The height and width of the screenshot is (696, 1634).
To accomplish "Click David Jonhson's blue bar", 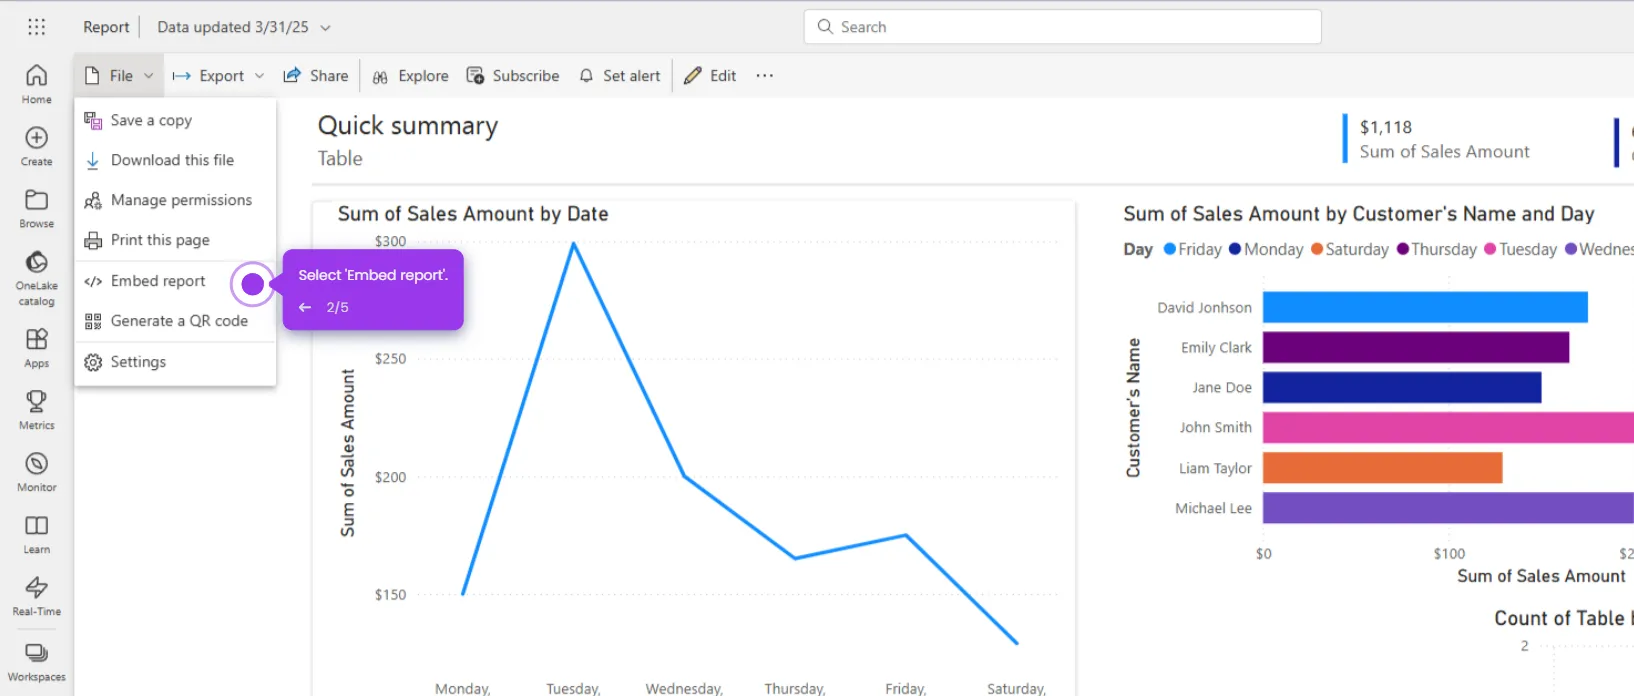I will [1425, 307].
